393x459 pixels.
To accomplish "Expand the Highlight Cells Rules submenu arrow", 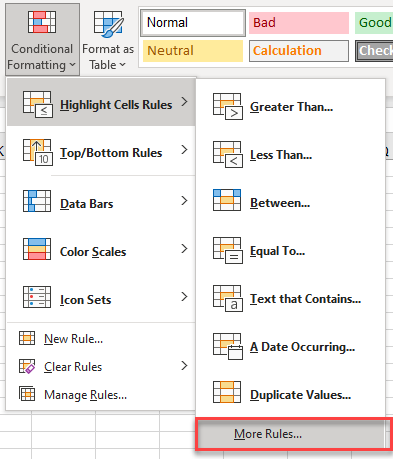I will (x=184, y=101).
